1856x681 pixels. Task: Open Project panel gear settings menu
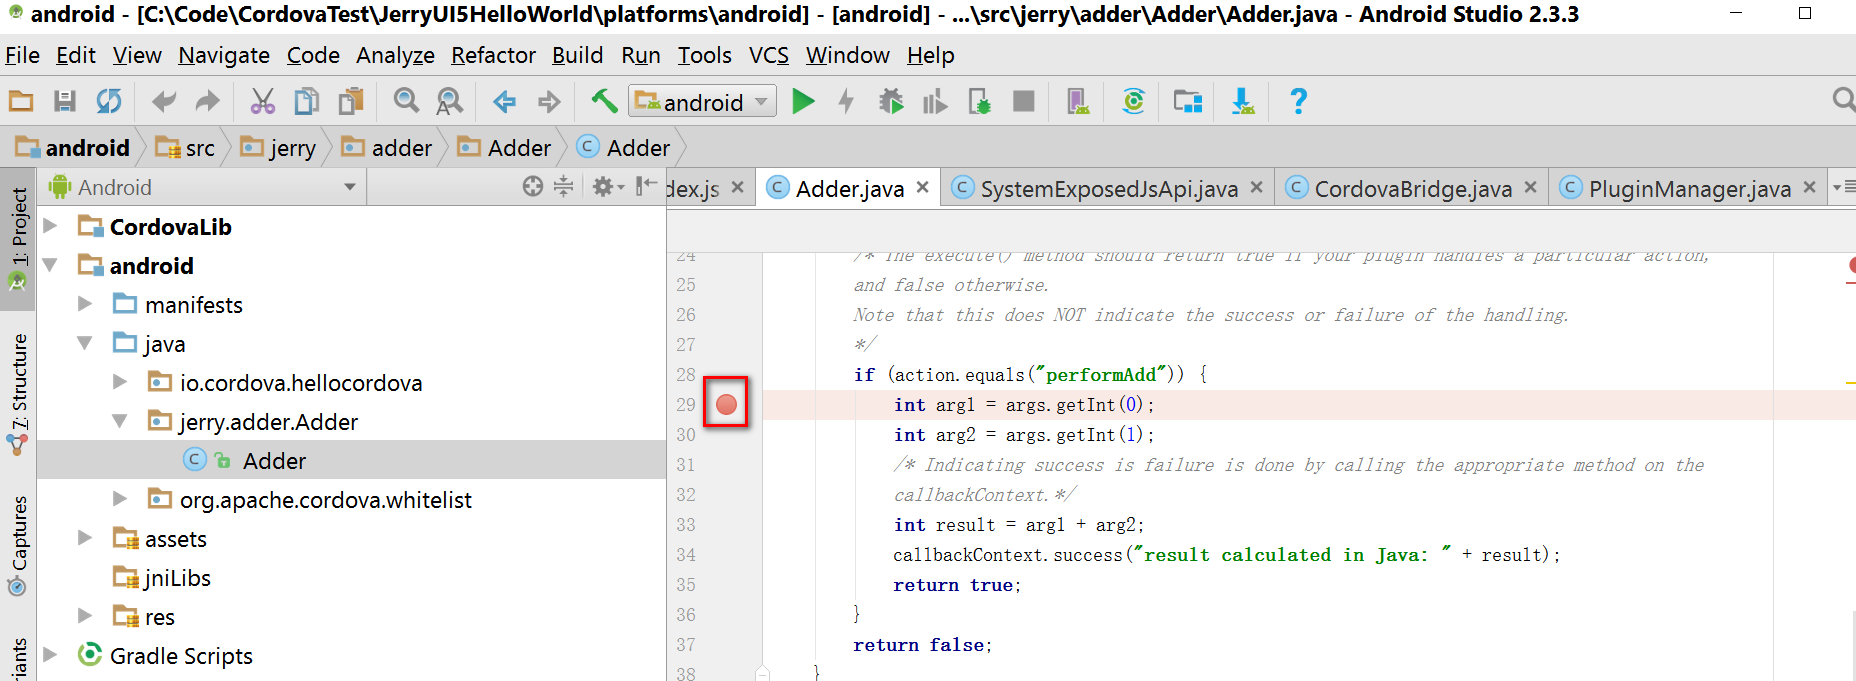(608, 186)
